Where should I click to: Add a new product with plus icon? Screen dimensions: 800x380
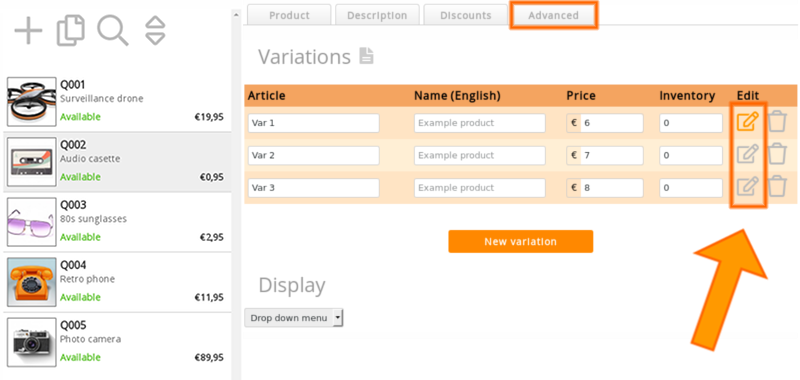point(28,31)
